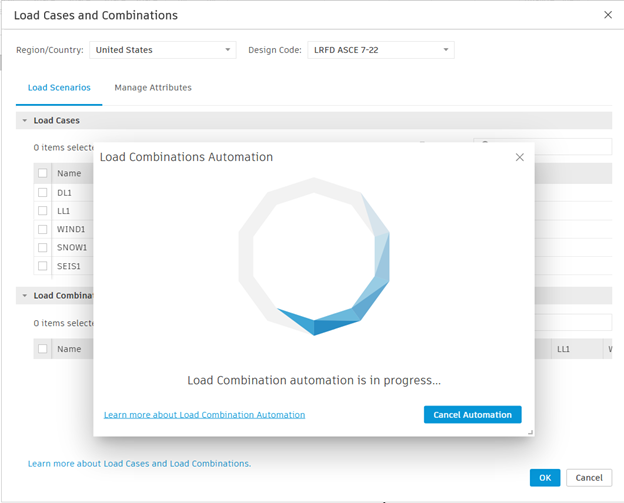Collapse the Load Cases section

[25, 121]
